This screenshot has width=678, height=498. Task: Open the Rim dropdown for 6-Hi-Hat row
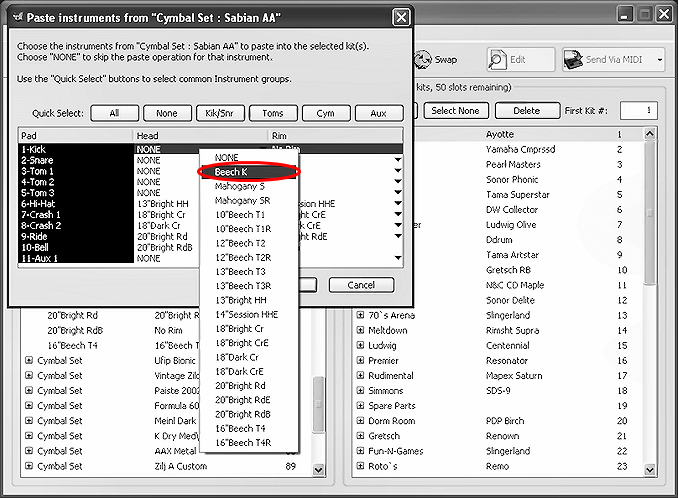(x=398, y=204)
